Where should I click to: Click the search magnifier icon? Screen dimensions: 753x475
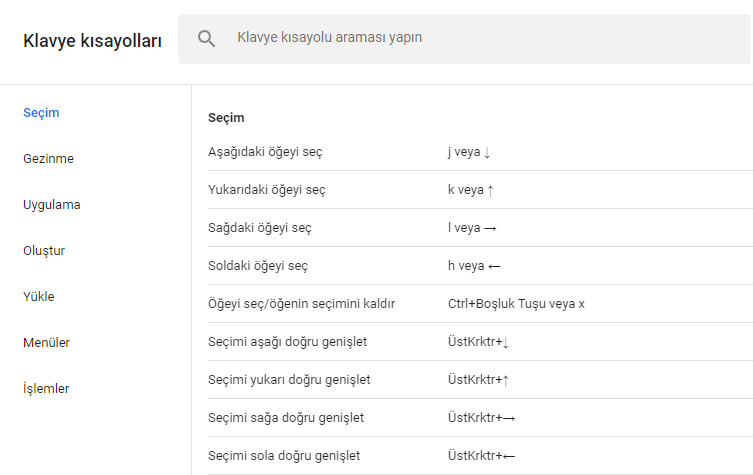(x=207, y=39)
